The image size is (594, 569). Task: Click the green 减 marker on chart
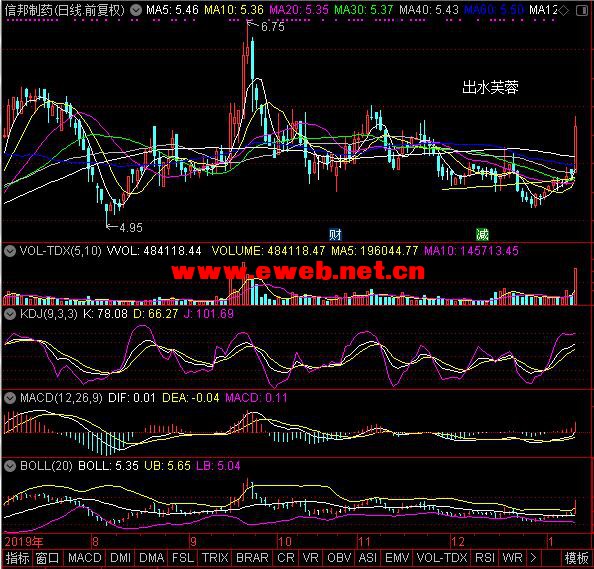click(482, 235)
